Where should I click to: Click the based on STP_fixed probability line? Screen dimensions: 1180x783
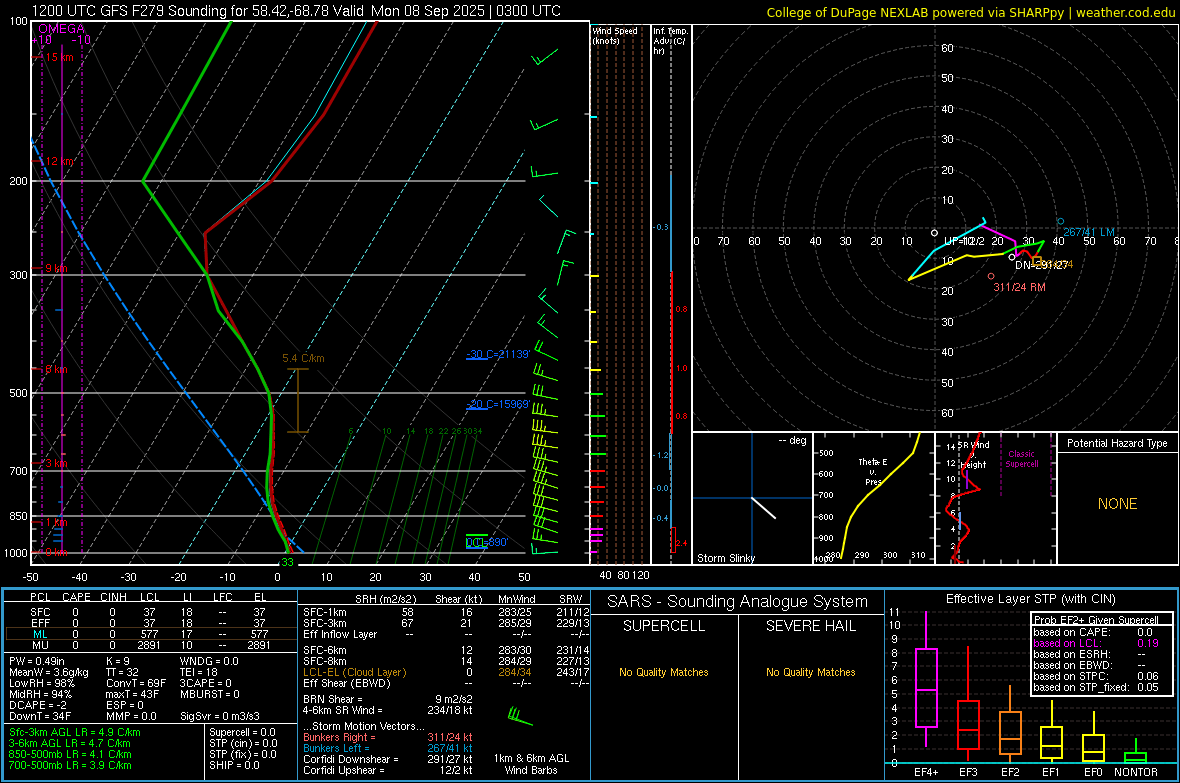1096,687
